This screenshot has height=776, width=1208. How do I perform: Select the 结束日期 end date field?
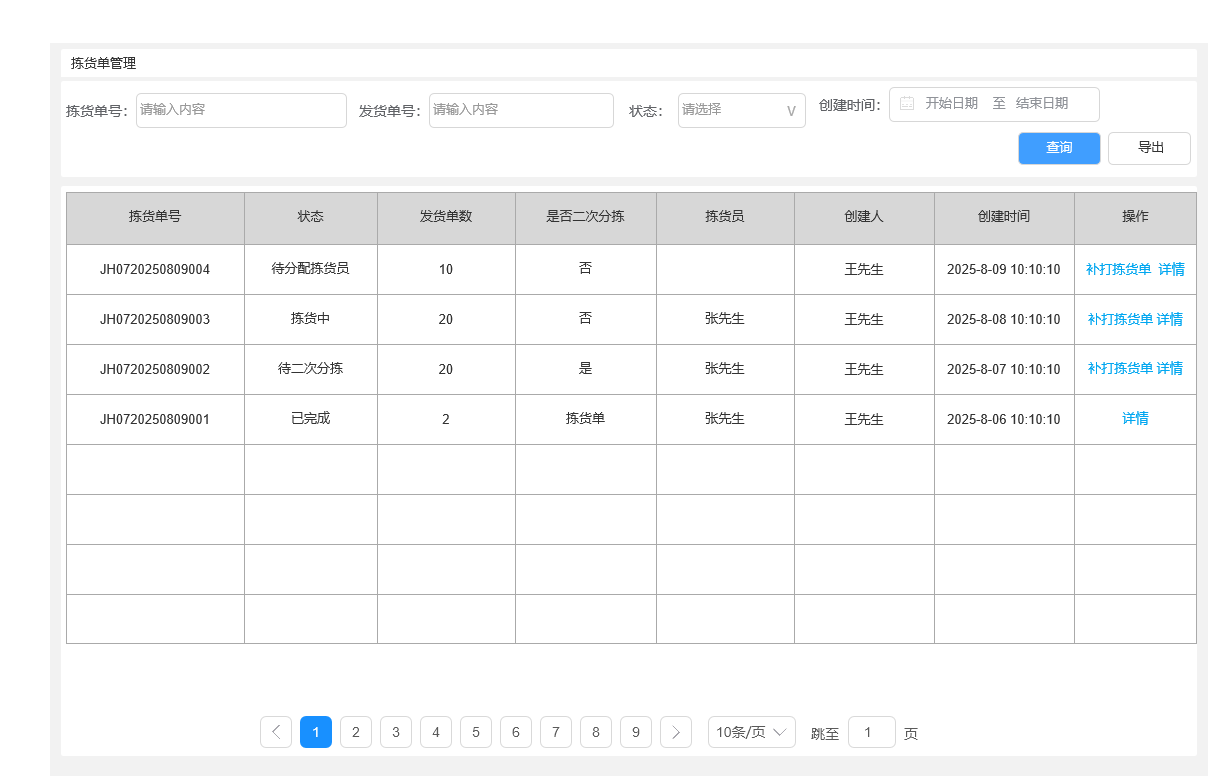coord(1042,104)
